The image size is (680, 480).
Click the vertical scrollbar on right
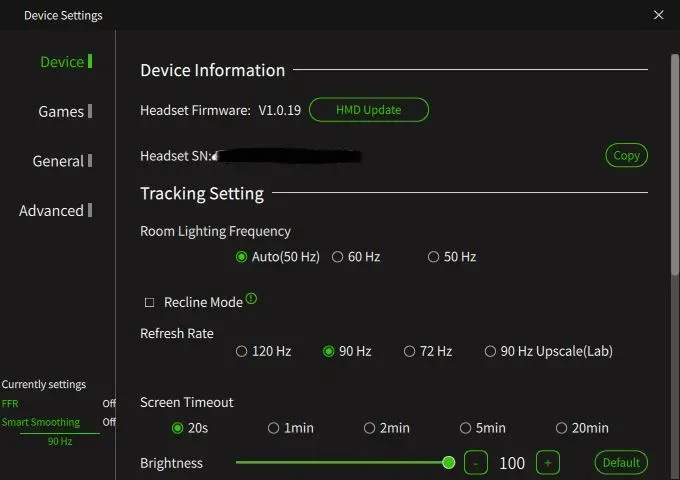point(673,160)
